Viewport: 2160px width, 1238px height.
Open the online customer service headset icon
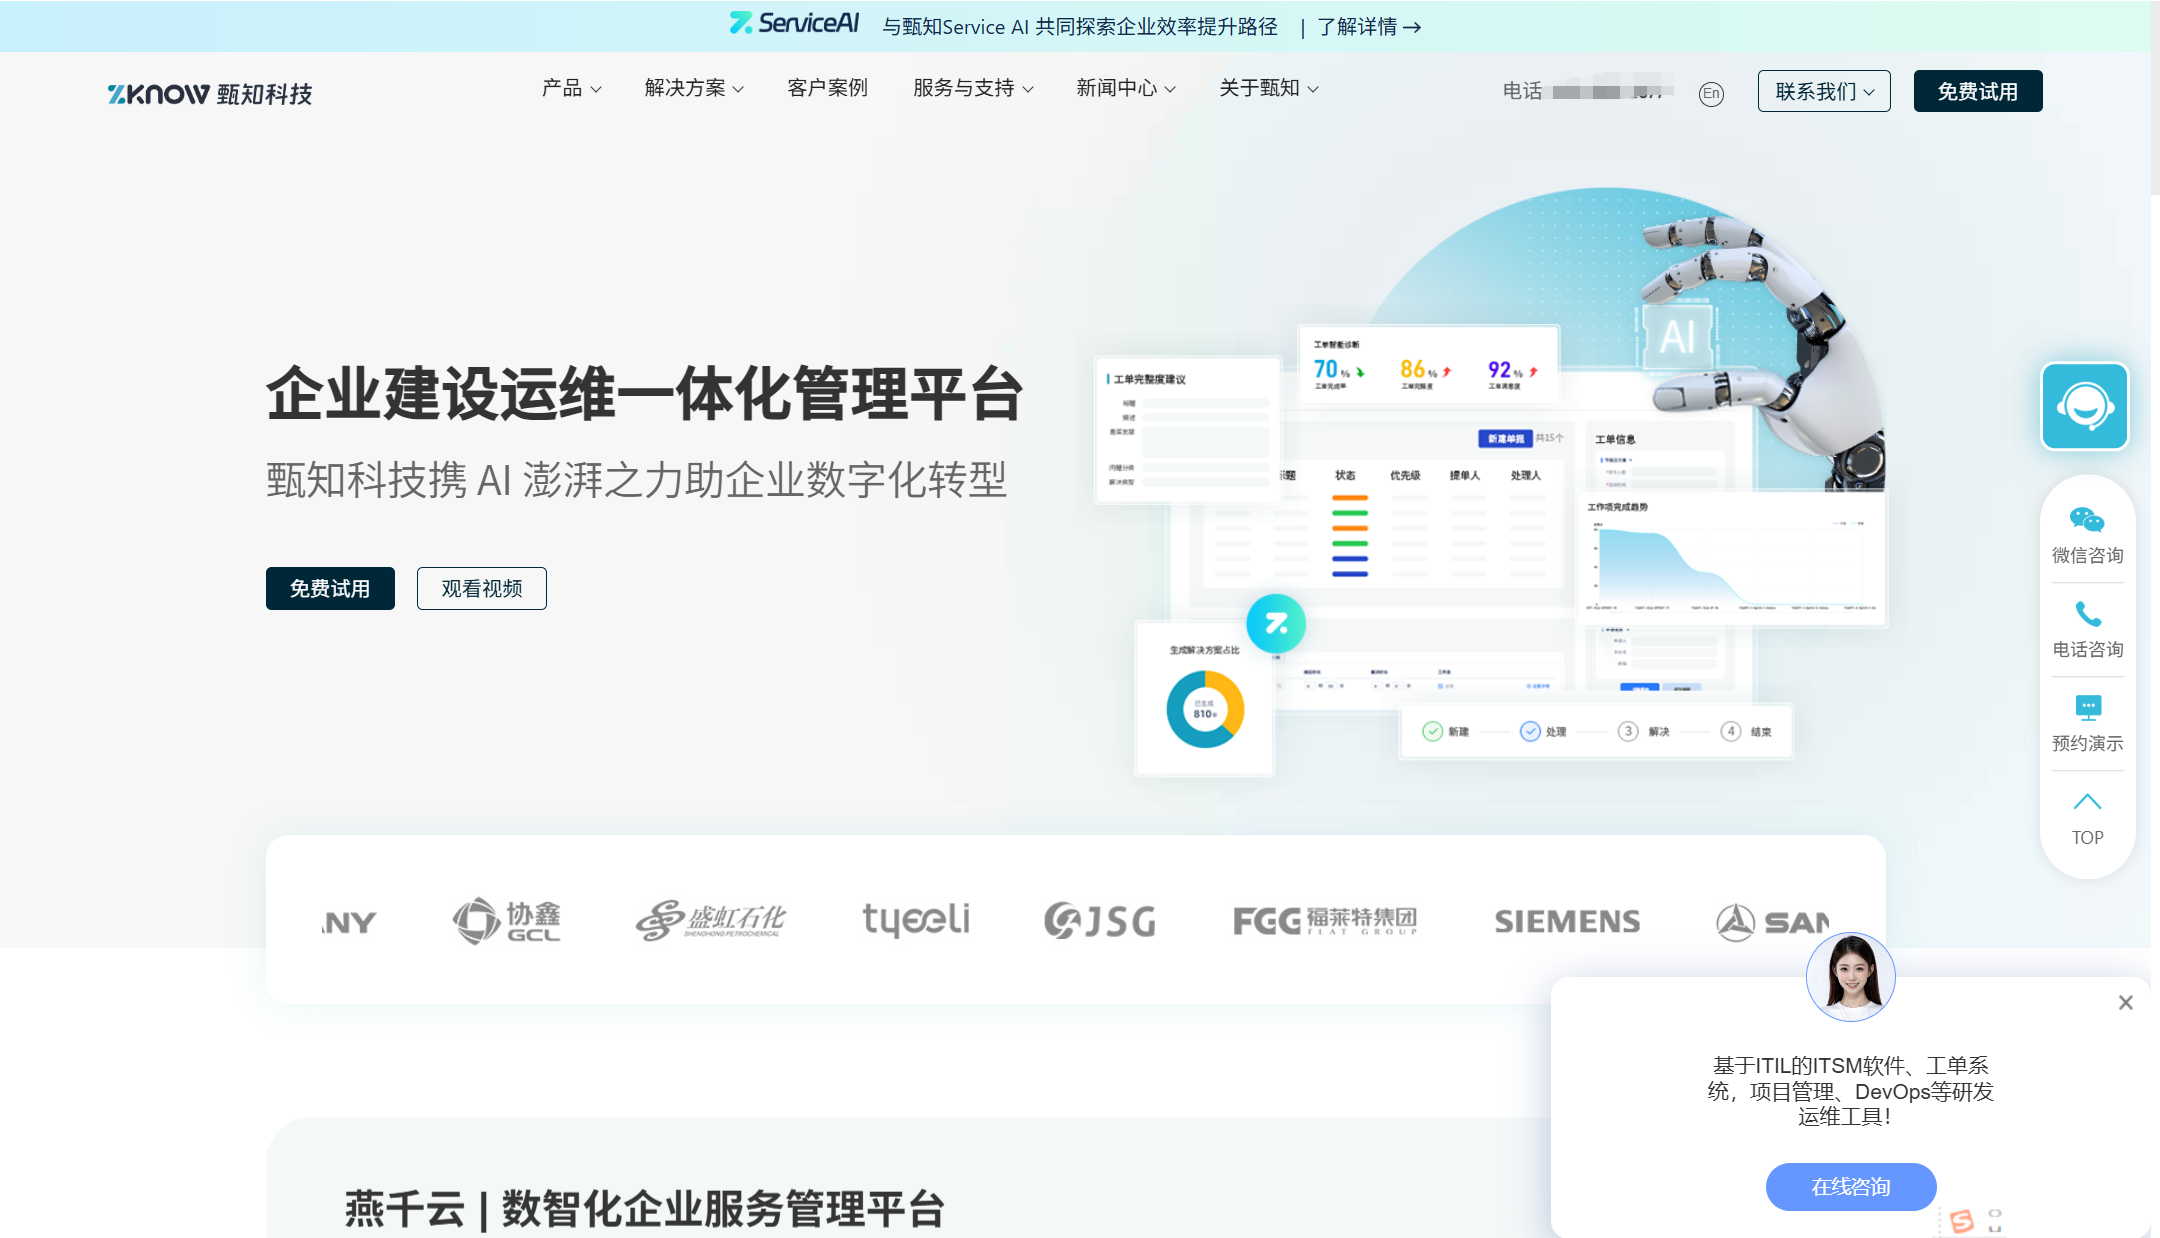(x=2085, y=407)
